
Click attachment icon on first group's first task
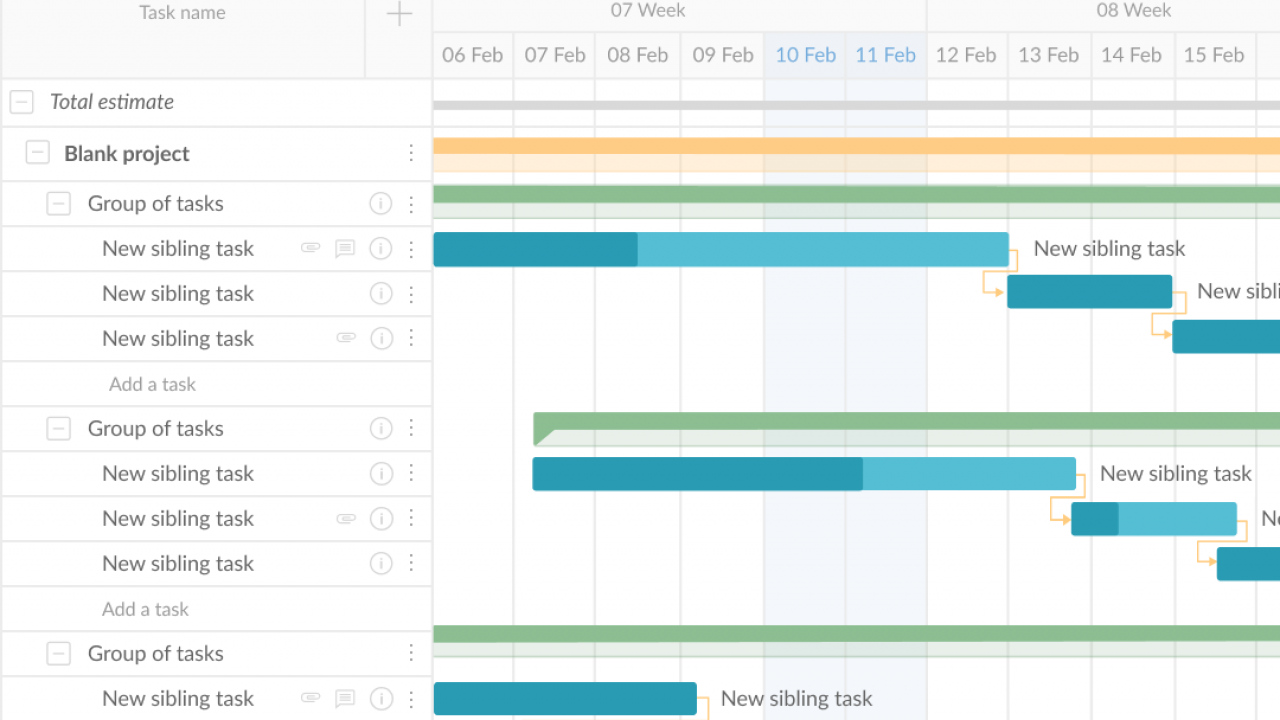pos(311,249)
